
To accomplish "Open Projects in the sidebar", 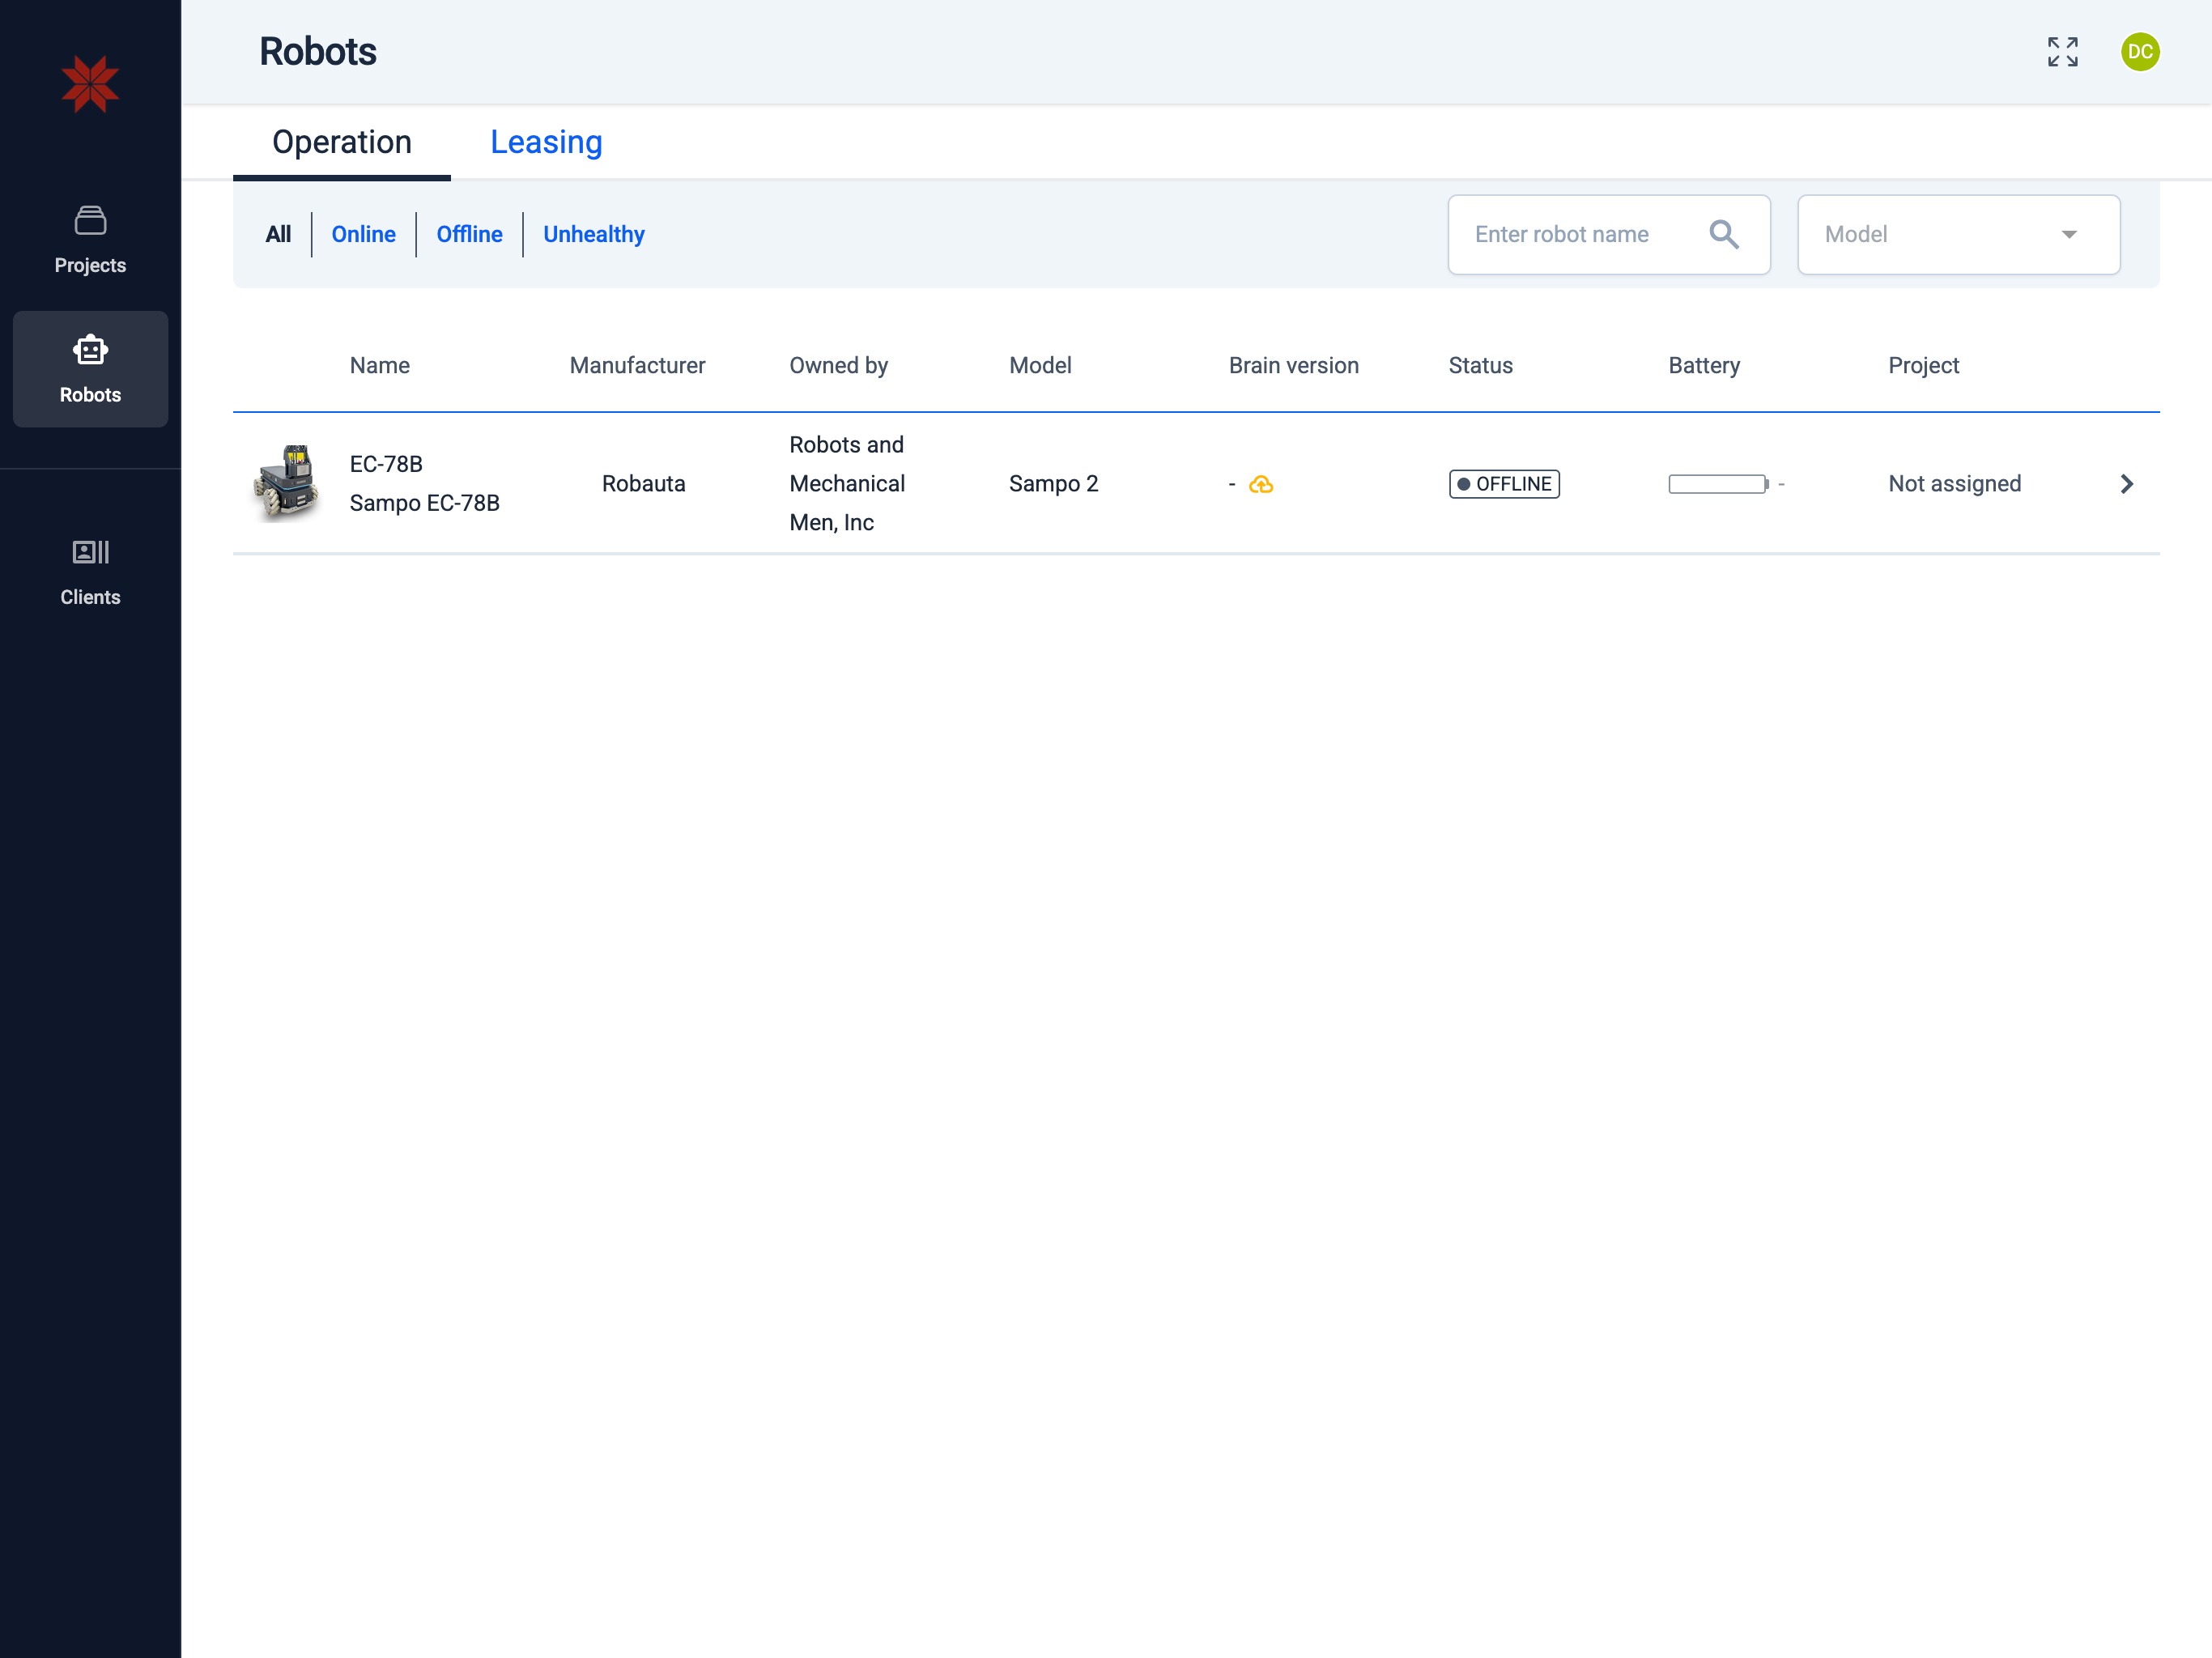I will (90, 240).
